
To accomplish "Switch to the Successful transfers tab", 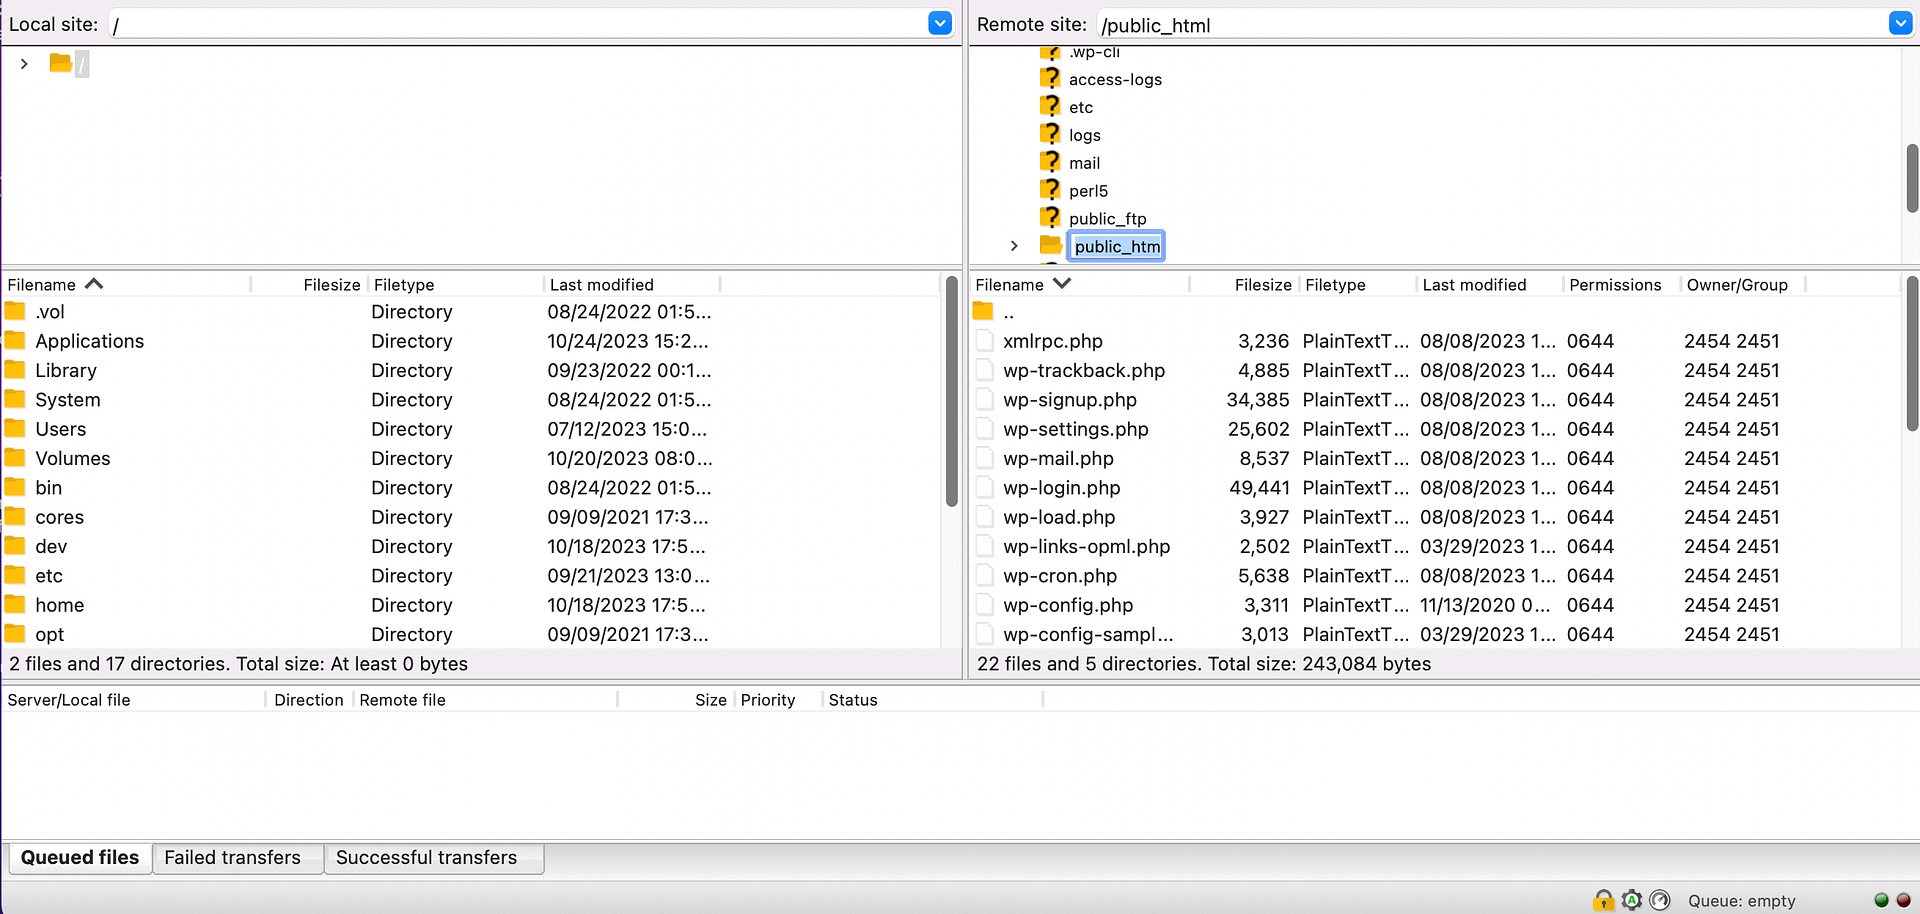I will tap(426, 858).
